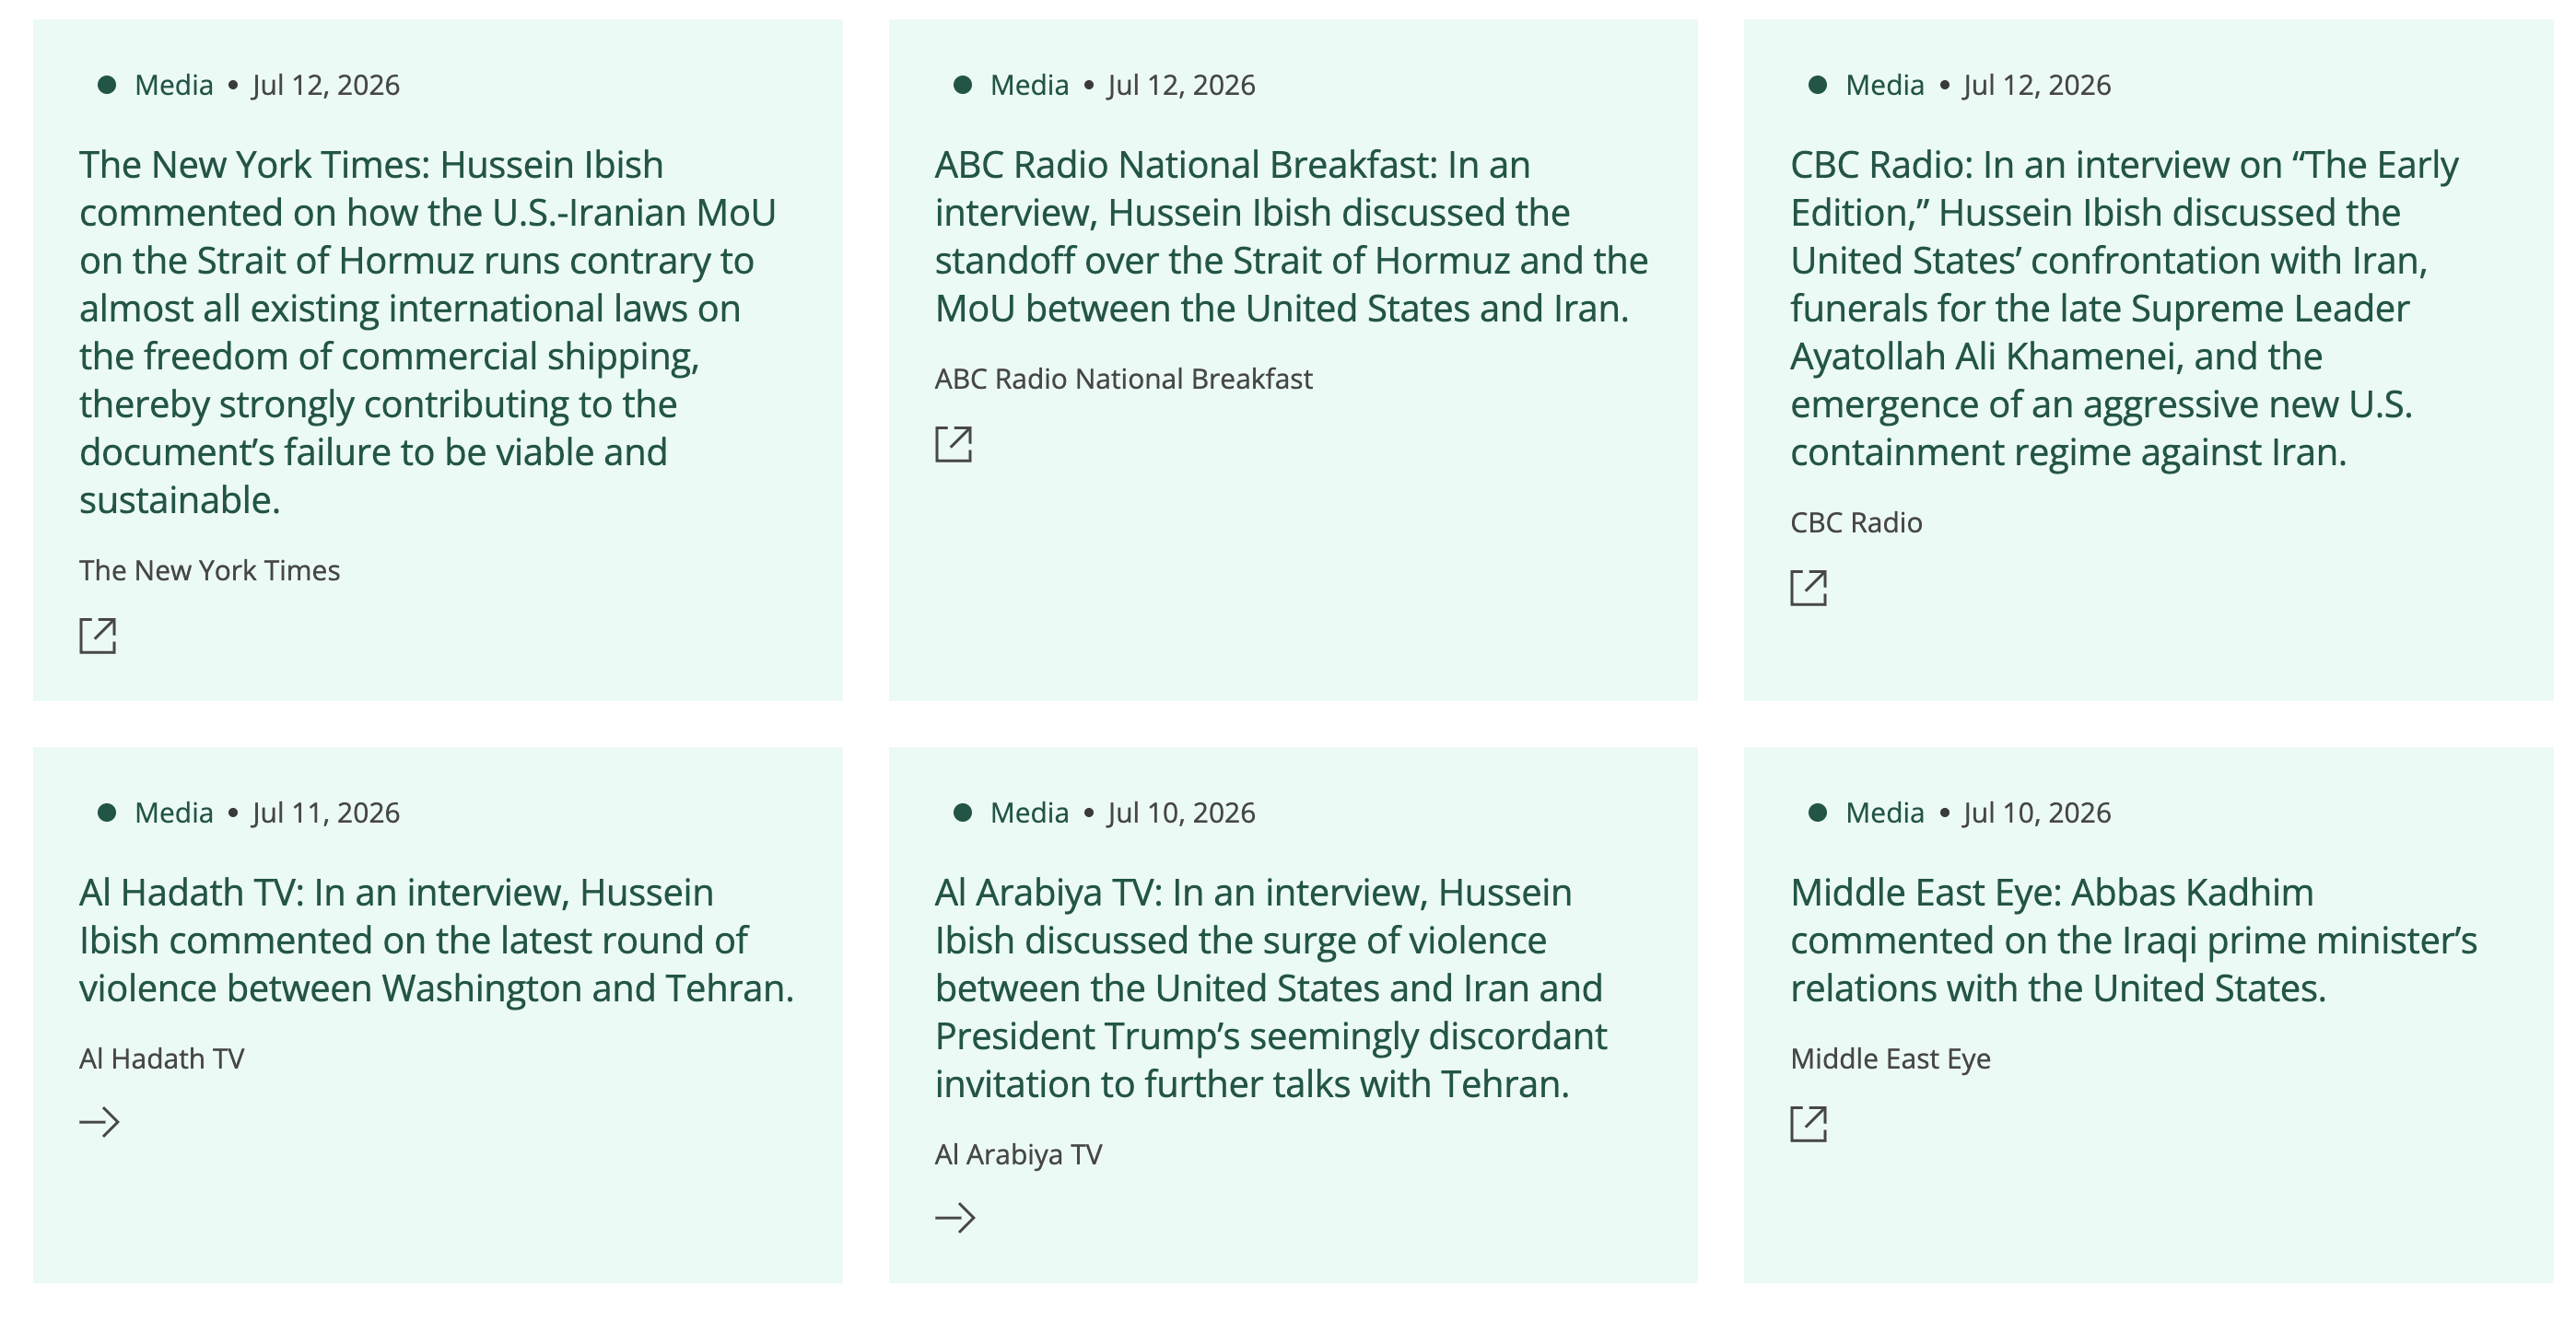Follow the arrow icon under Al Arabiya TV
The image size is (2576, 1321).
pos(954,1218)
